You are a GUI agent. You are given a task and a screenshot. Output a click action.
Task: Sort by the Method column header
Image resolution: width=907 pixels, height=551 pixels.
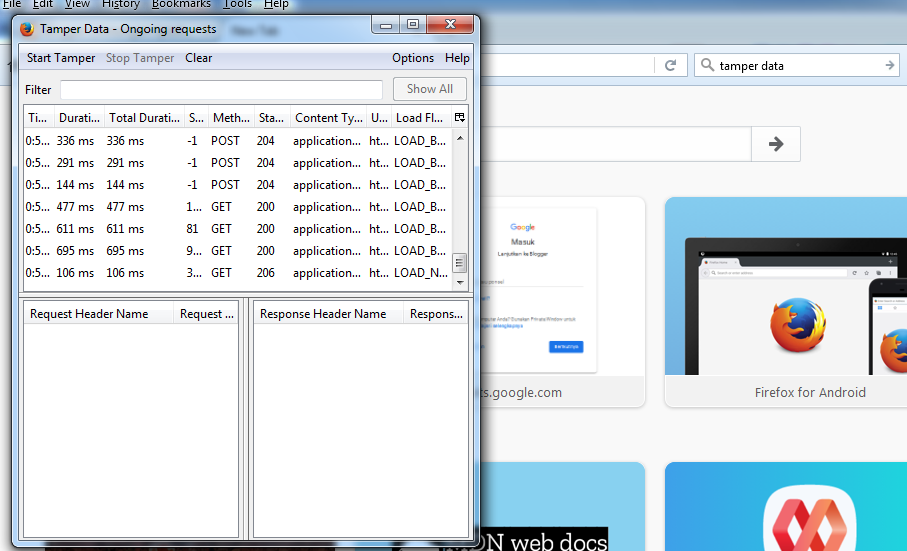231,117
